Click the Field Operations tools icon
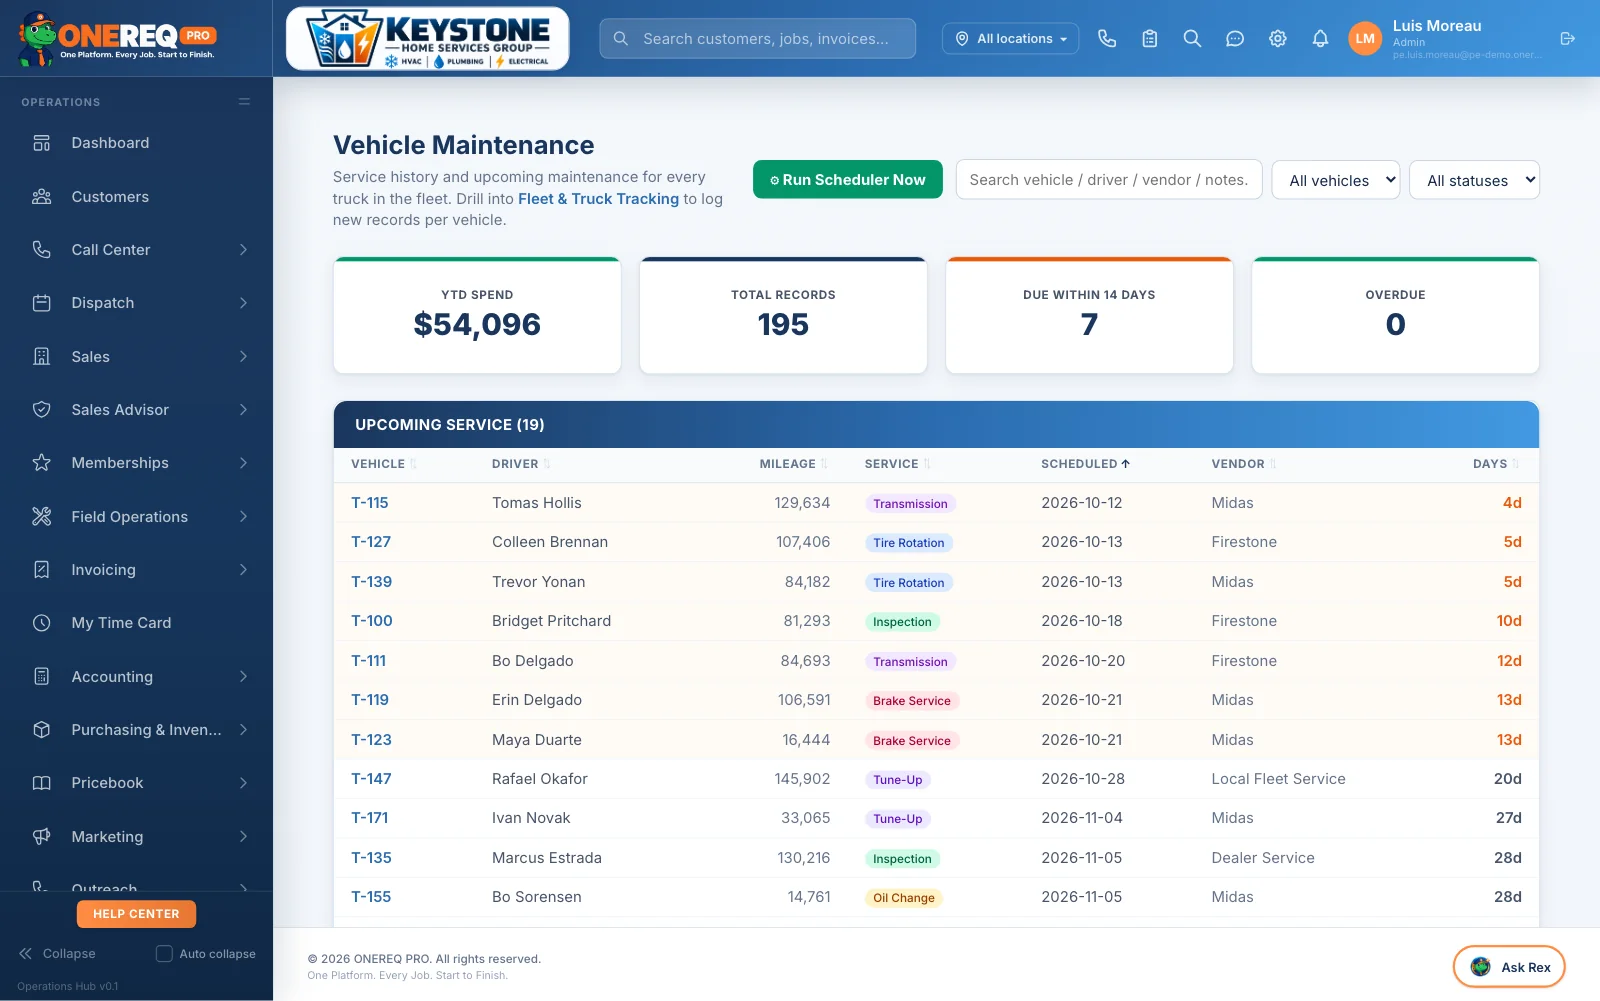1600x1001 pixels. (42, 517)
